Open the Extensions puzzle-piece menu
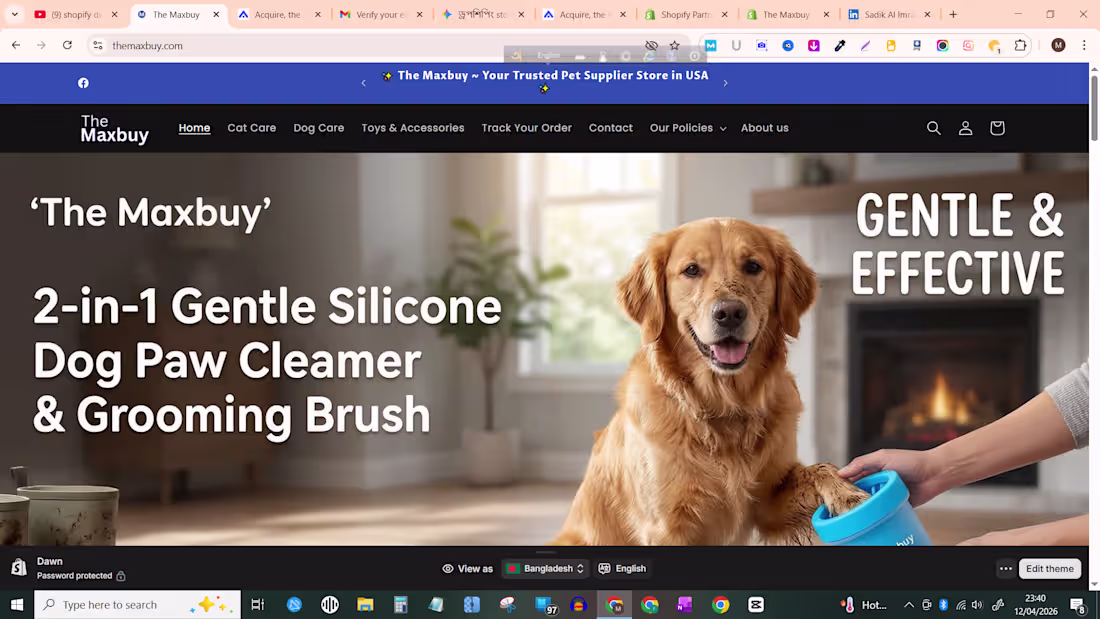This screenshot has height=619, width=1100. (1020, 46)
